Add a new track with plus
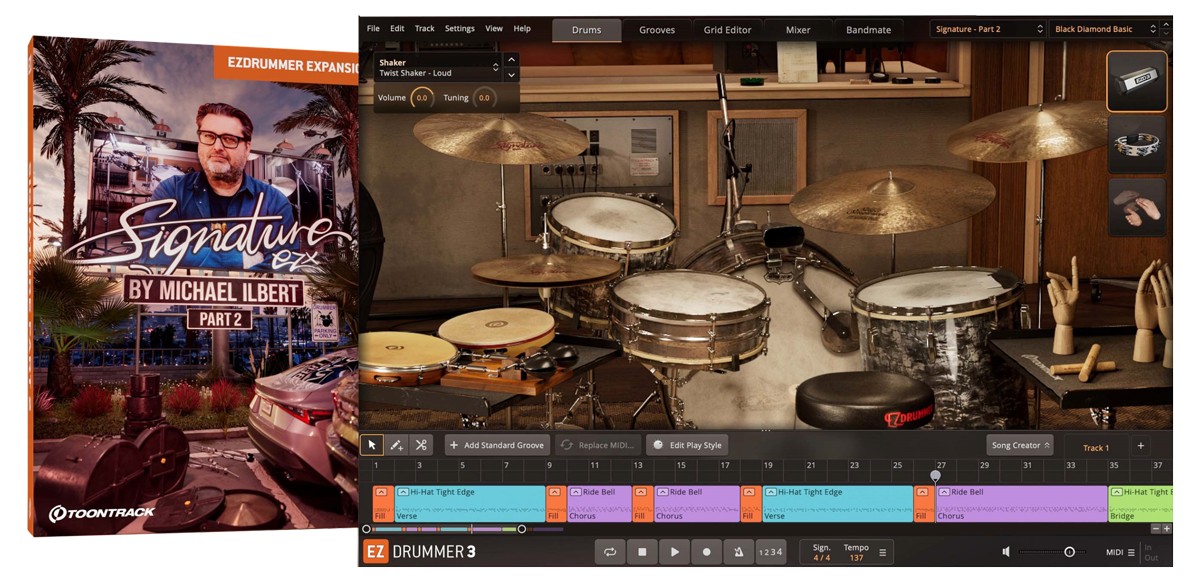 click(x=1140, y=446)
